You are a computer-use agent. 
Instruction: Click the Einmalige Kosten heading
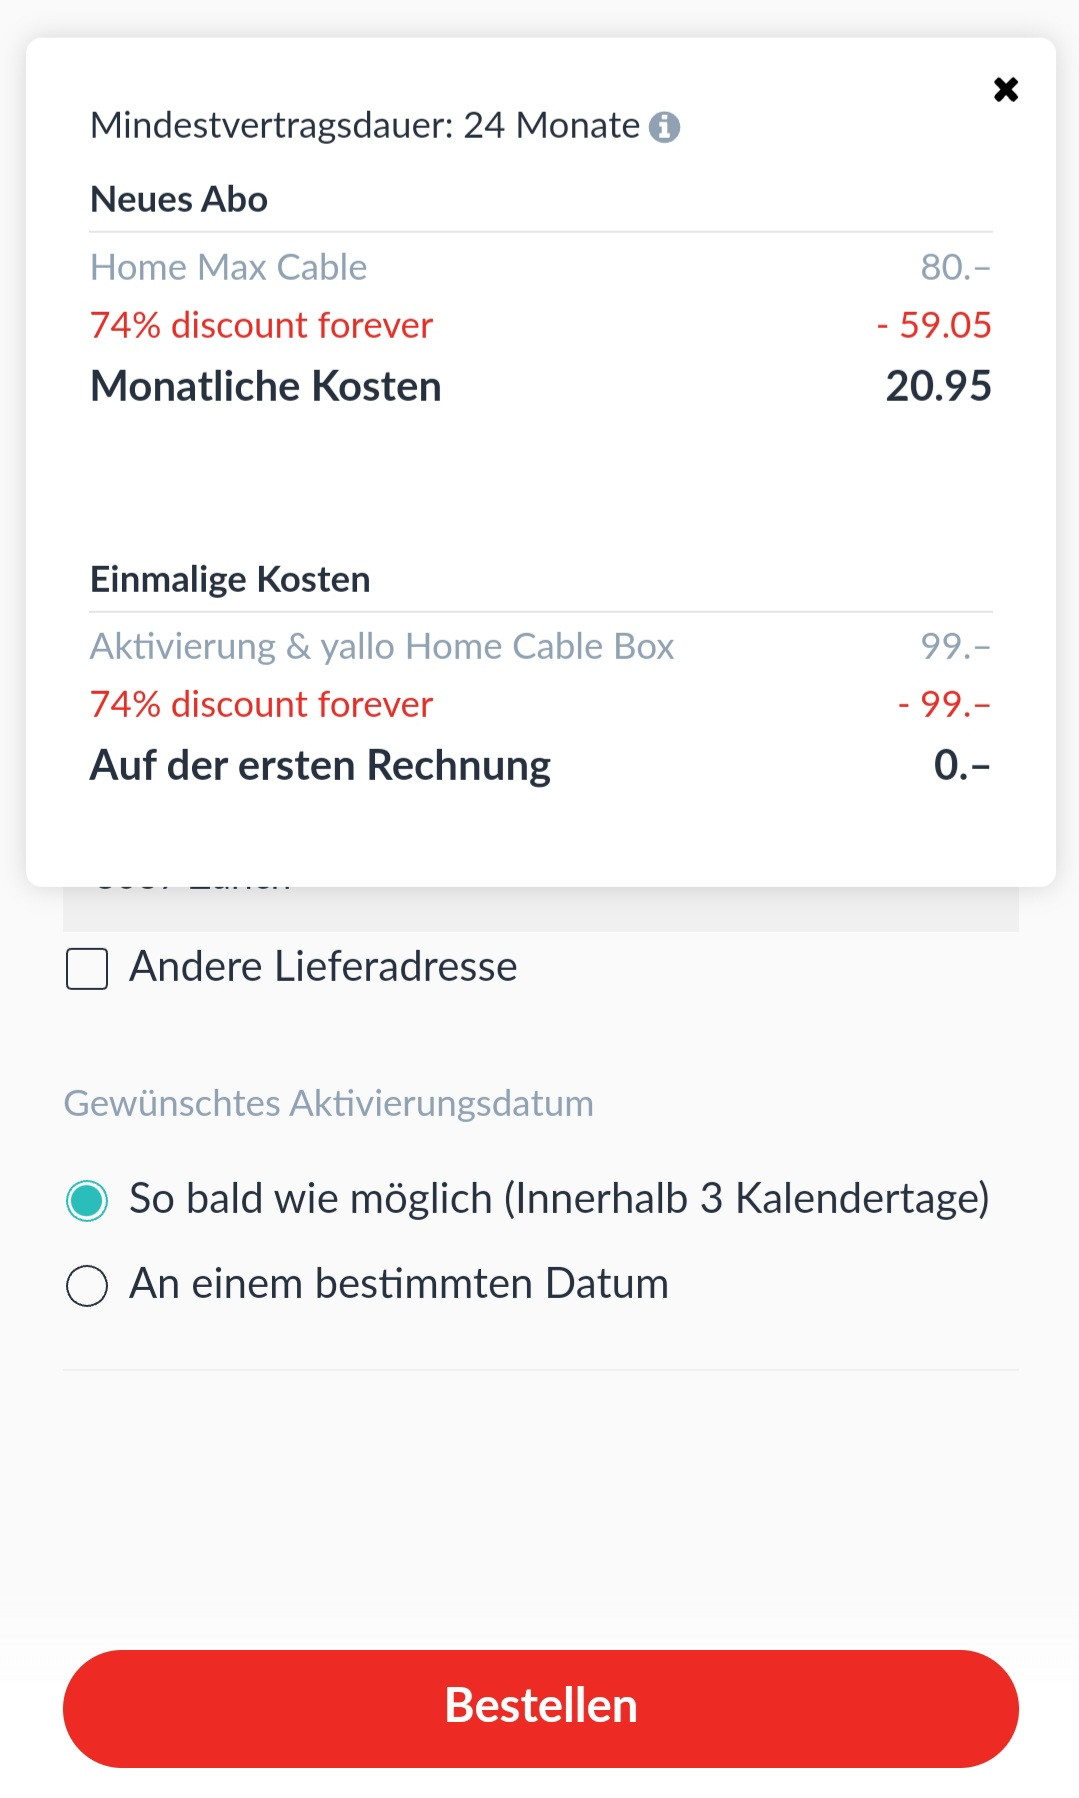(230, 580)
